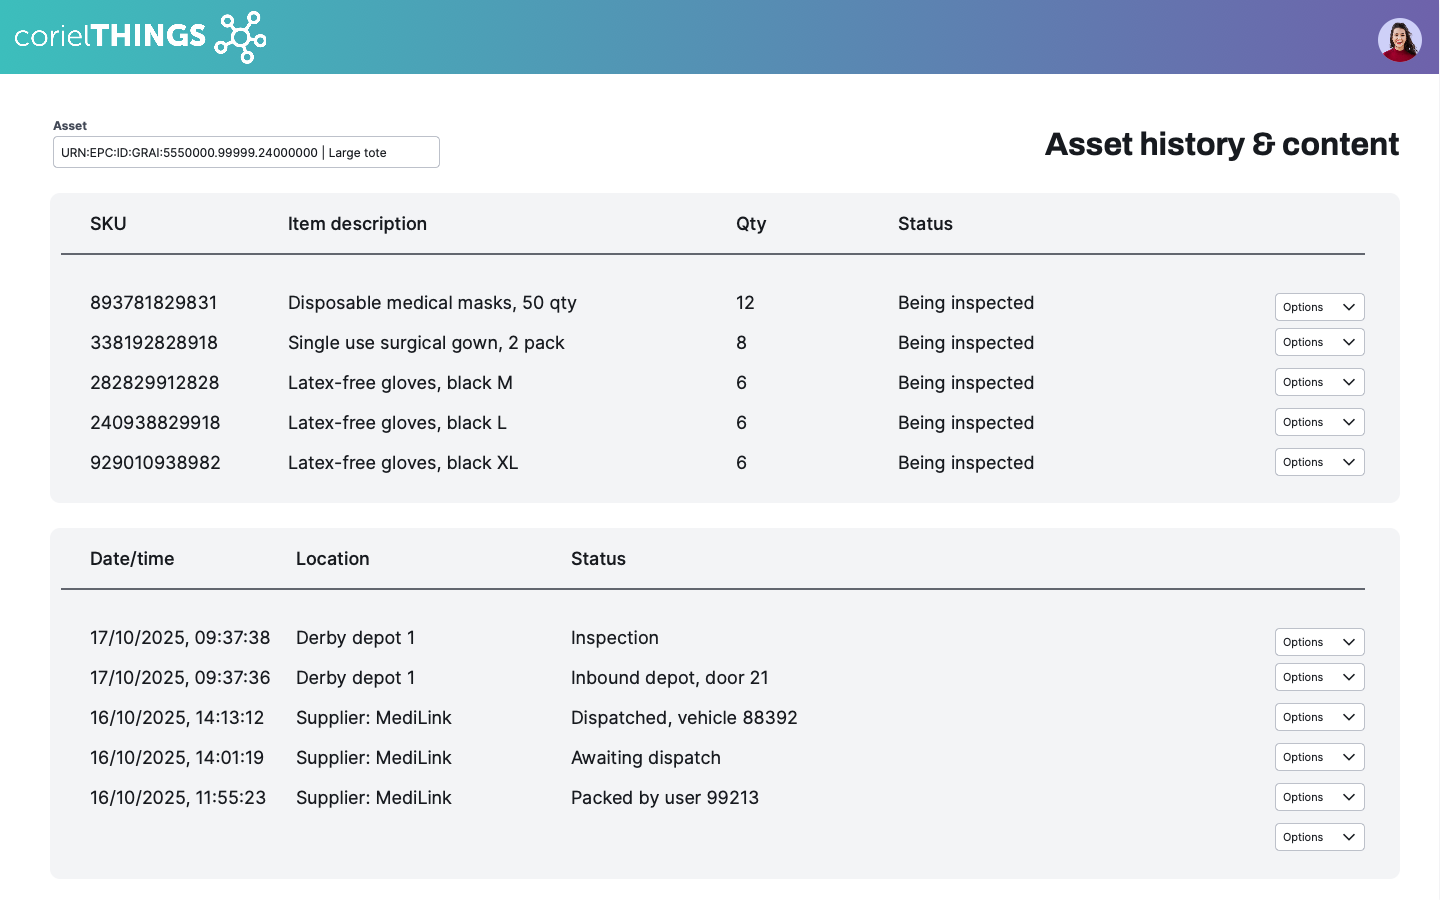
Task: Click the Location column header
Action: pyautogui.click(x=332, y=559)
